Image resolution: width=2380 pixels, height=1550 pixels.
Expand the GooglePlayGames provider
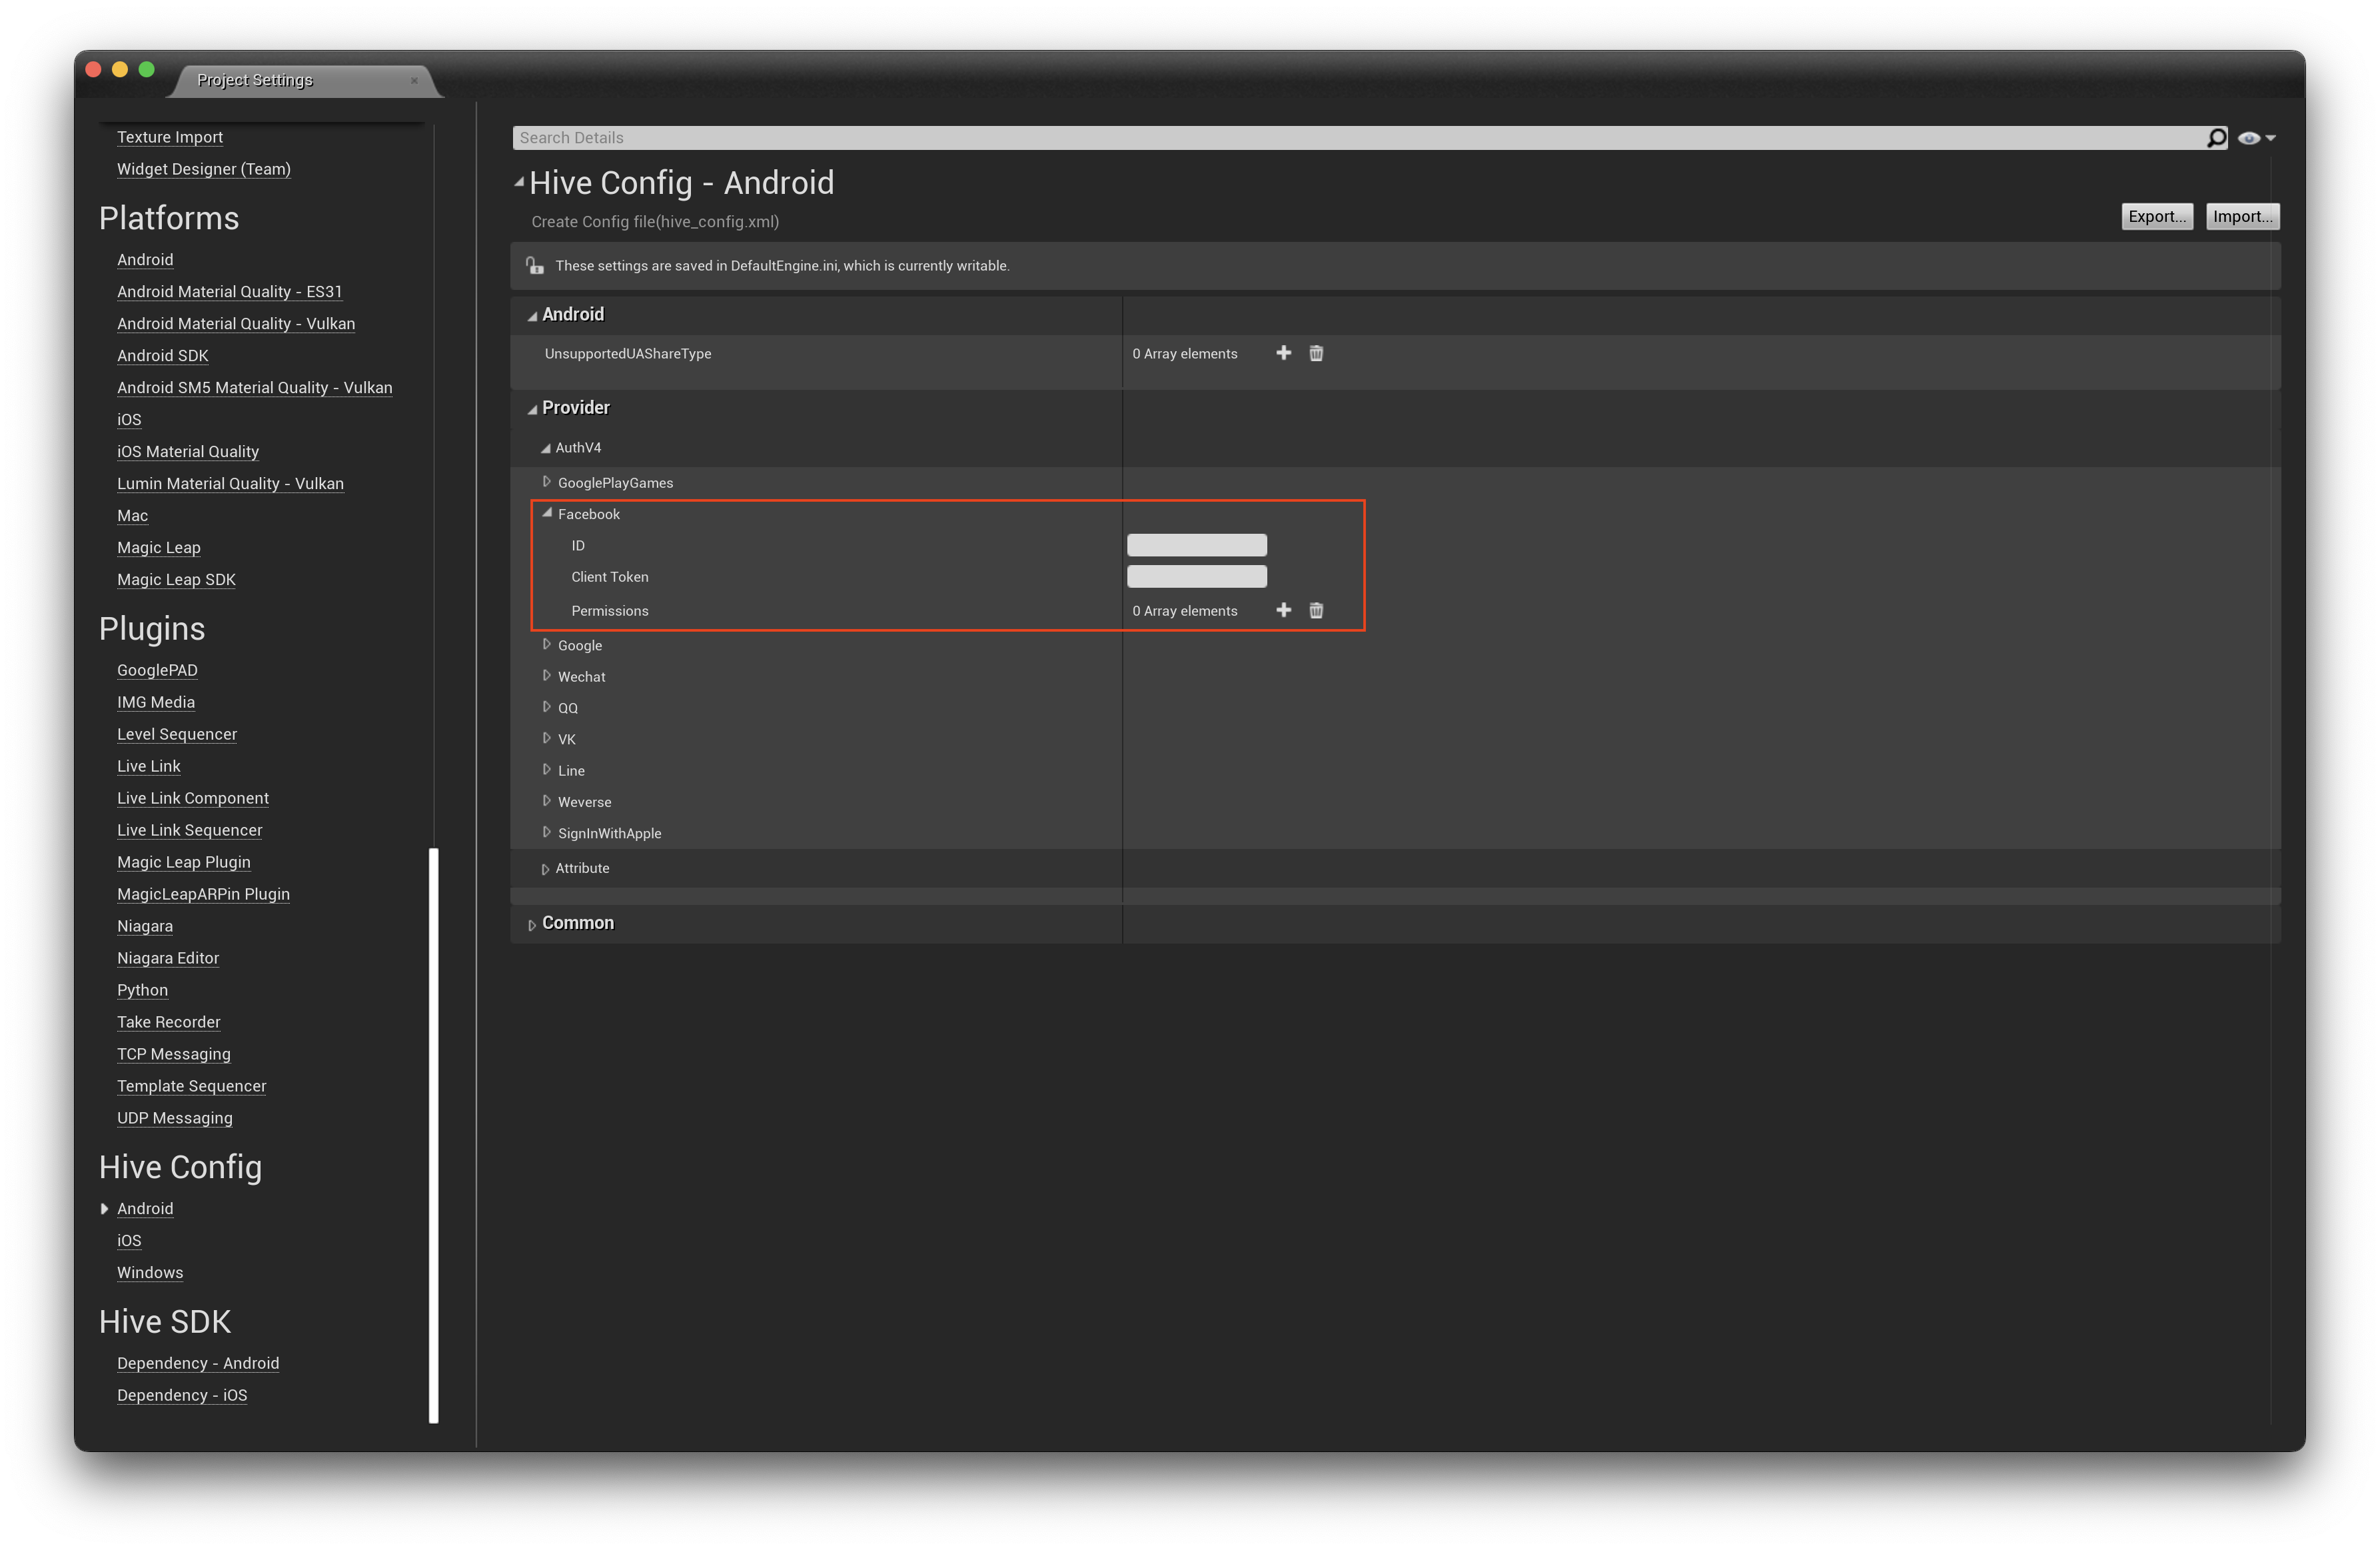[547, 482]
